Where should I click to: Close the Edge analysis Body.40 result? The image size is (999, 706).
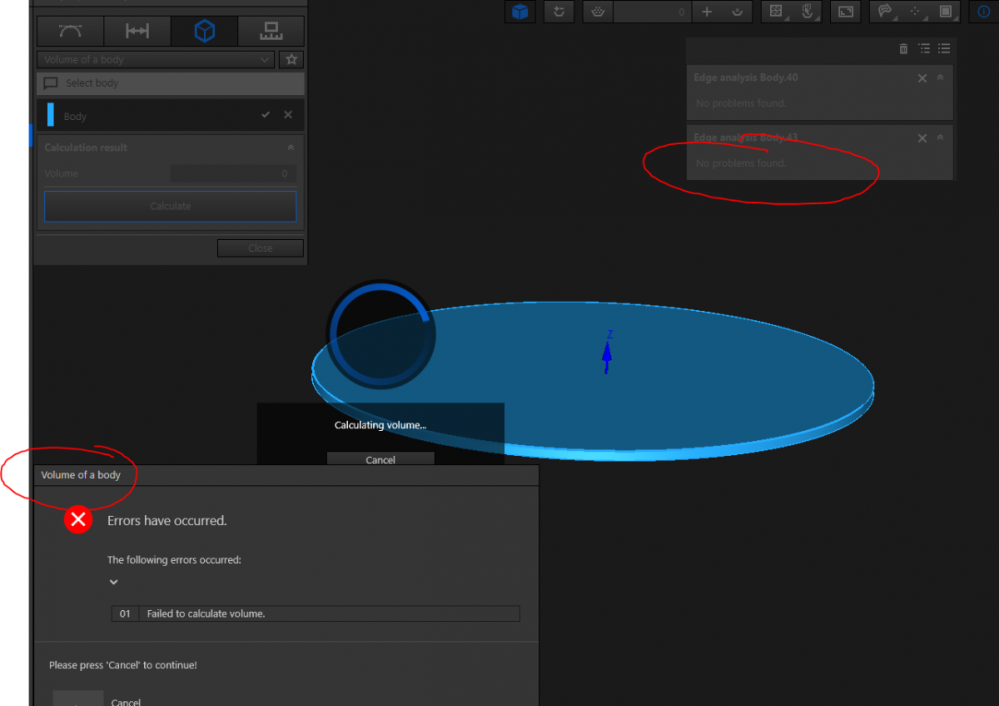[922, 78]
